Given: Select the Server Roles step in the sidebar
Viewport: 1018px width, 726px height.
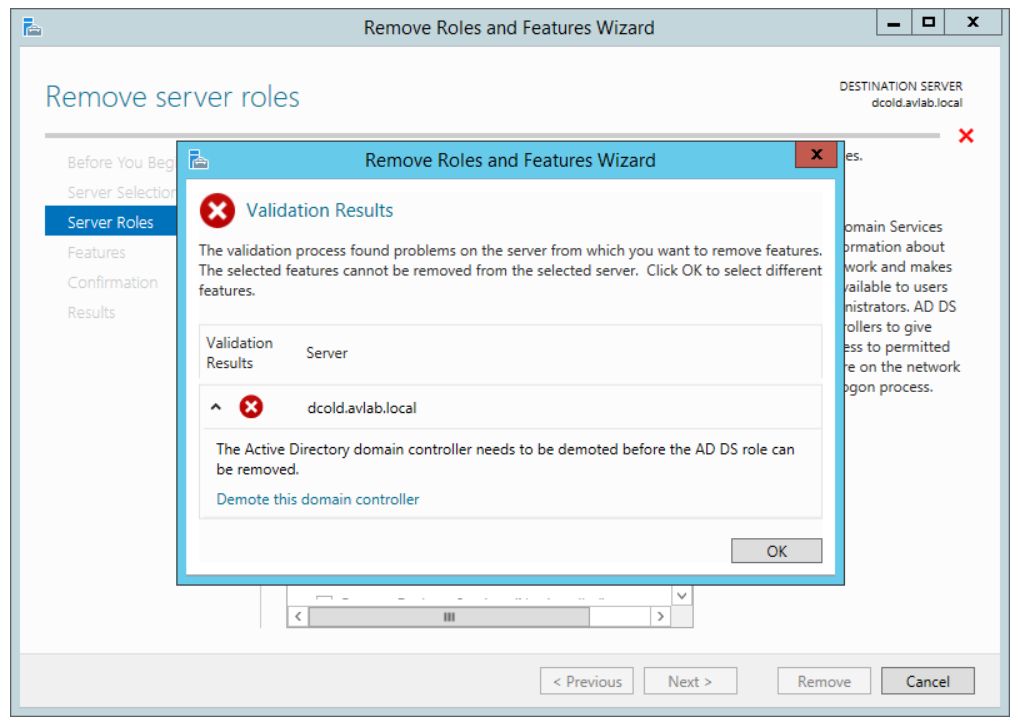Looking at the screenshot, I should 110,221.
